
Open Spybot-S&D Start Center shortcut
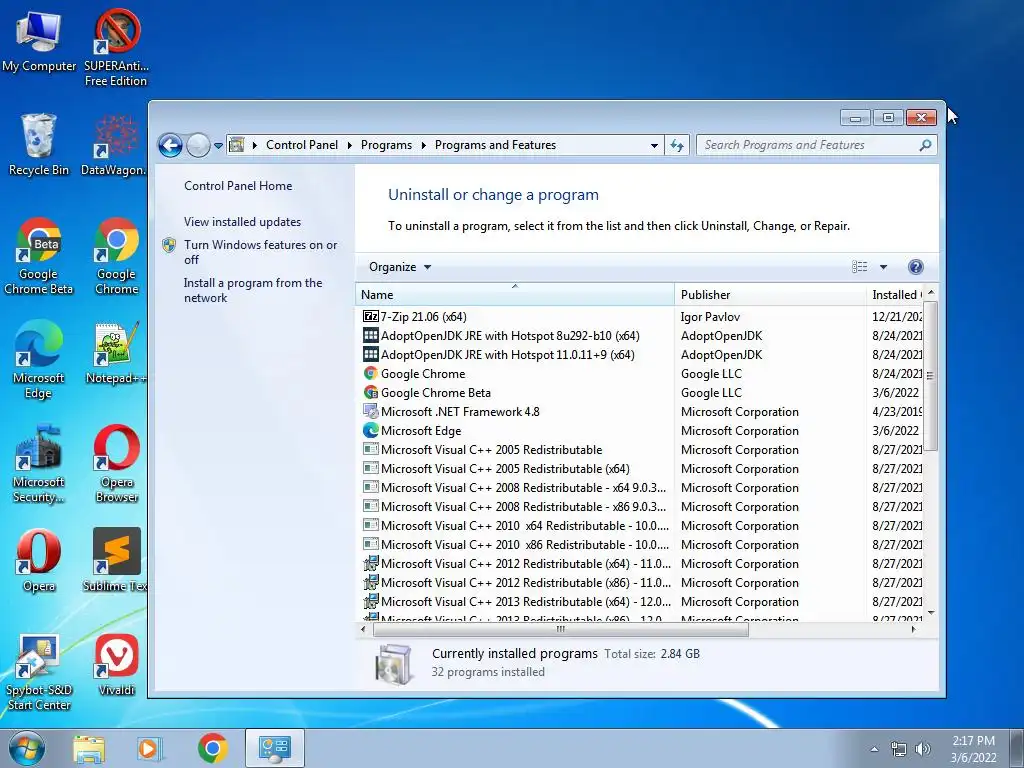tap(39, 673)
